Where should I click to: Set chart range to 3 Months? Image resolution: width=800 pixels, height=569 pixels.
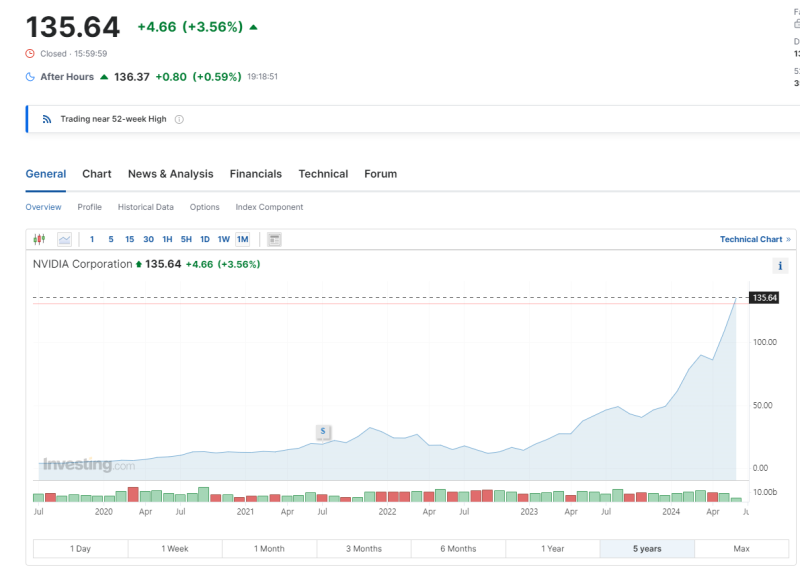[364, 549]
